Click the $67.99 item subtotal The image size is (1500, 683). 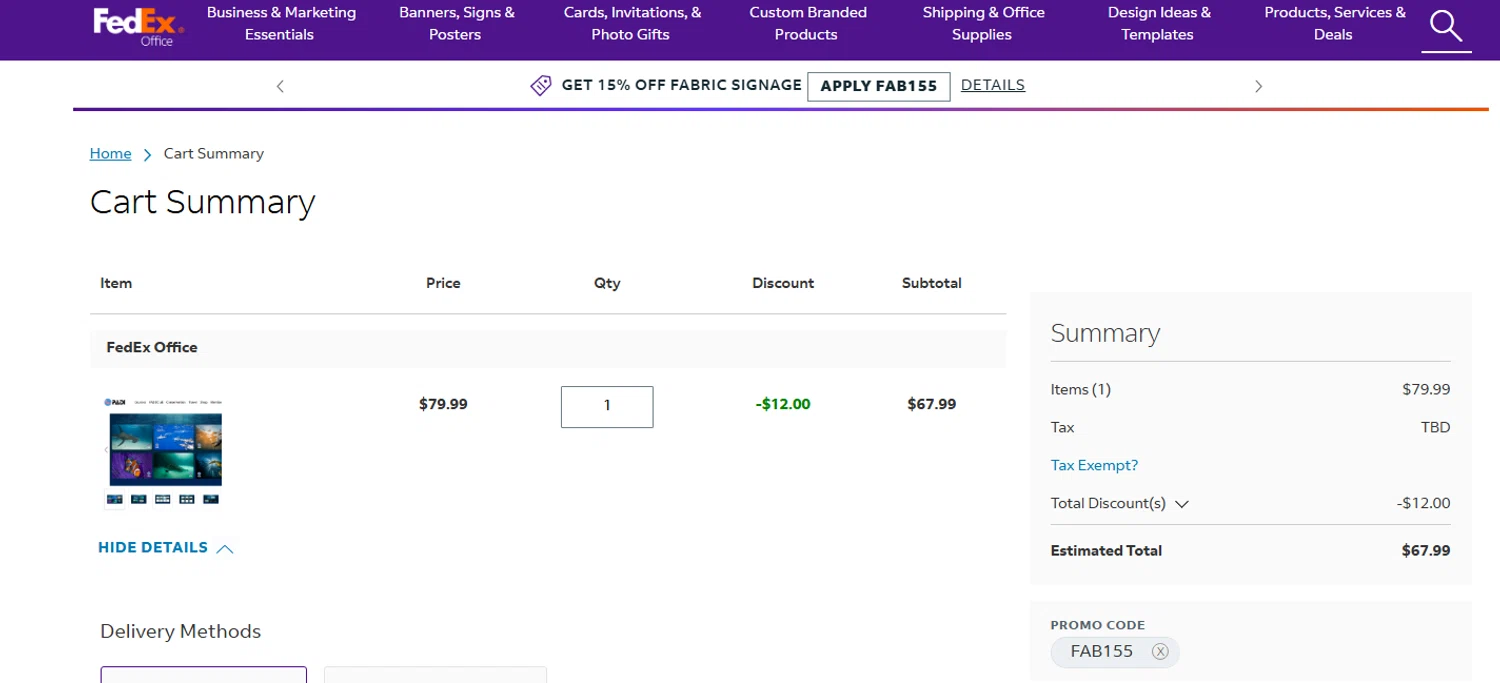pos(931,404)
